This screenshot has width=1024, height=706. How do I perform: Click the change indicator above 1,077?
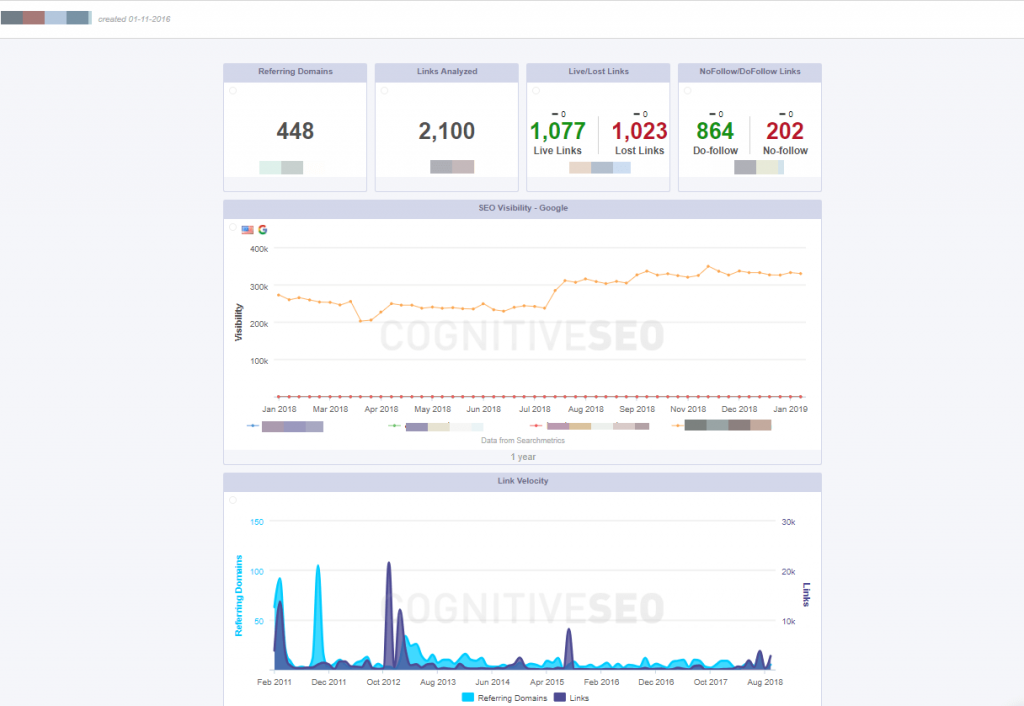(558, 114)
